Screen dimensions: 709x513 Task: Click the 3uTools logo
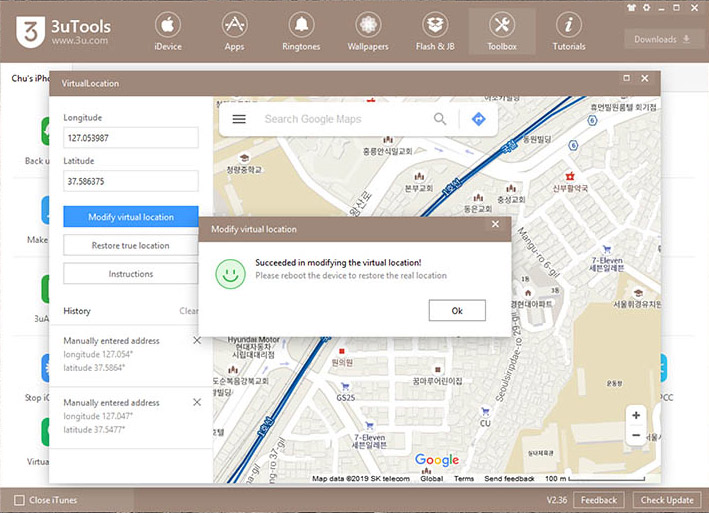[63, 32]
